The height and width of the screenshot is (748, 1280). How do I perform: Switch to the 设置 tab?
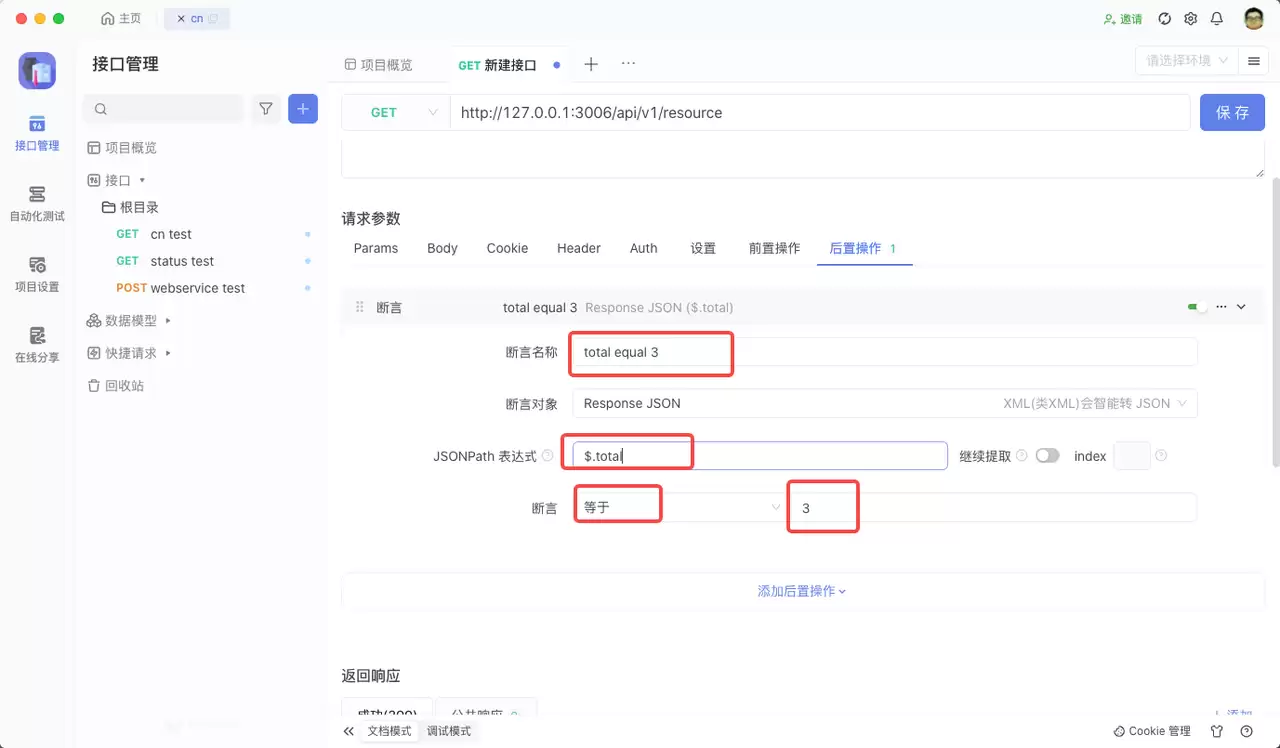tap(703, 248)
